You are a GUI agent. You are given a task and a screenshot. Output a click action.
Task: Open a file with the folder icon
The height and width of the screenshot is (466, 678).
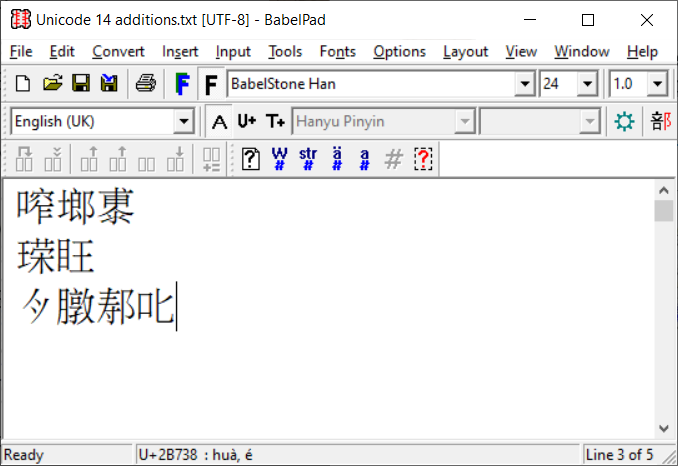click(52, 83)
